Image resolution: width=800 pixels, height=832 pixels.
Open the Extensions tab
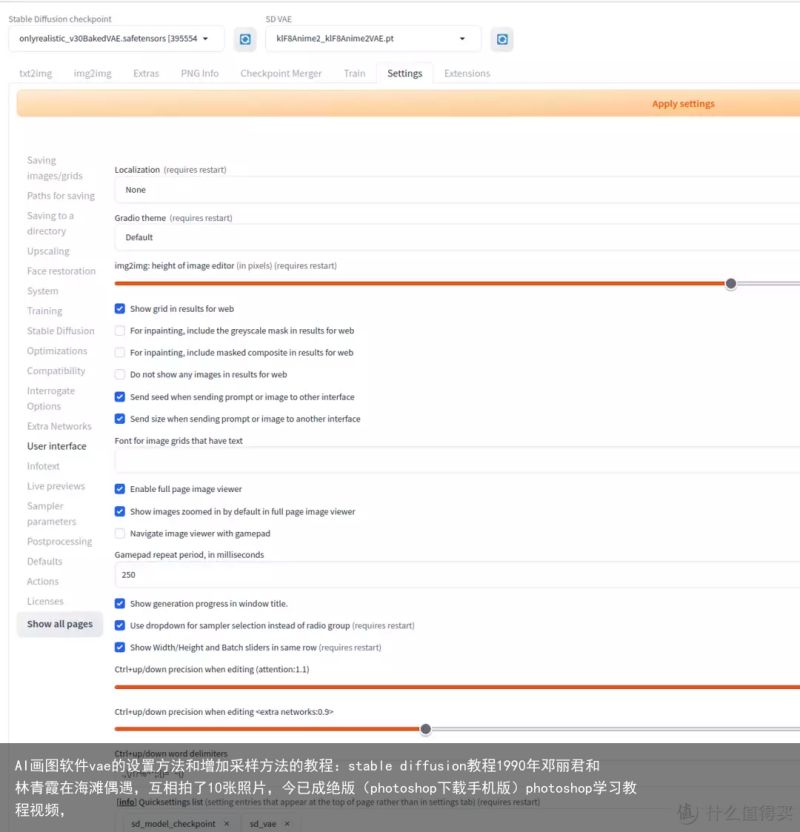(467, 73)
